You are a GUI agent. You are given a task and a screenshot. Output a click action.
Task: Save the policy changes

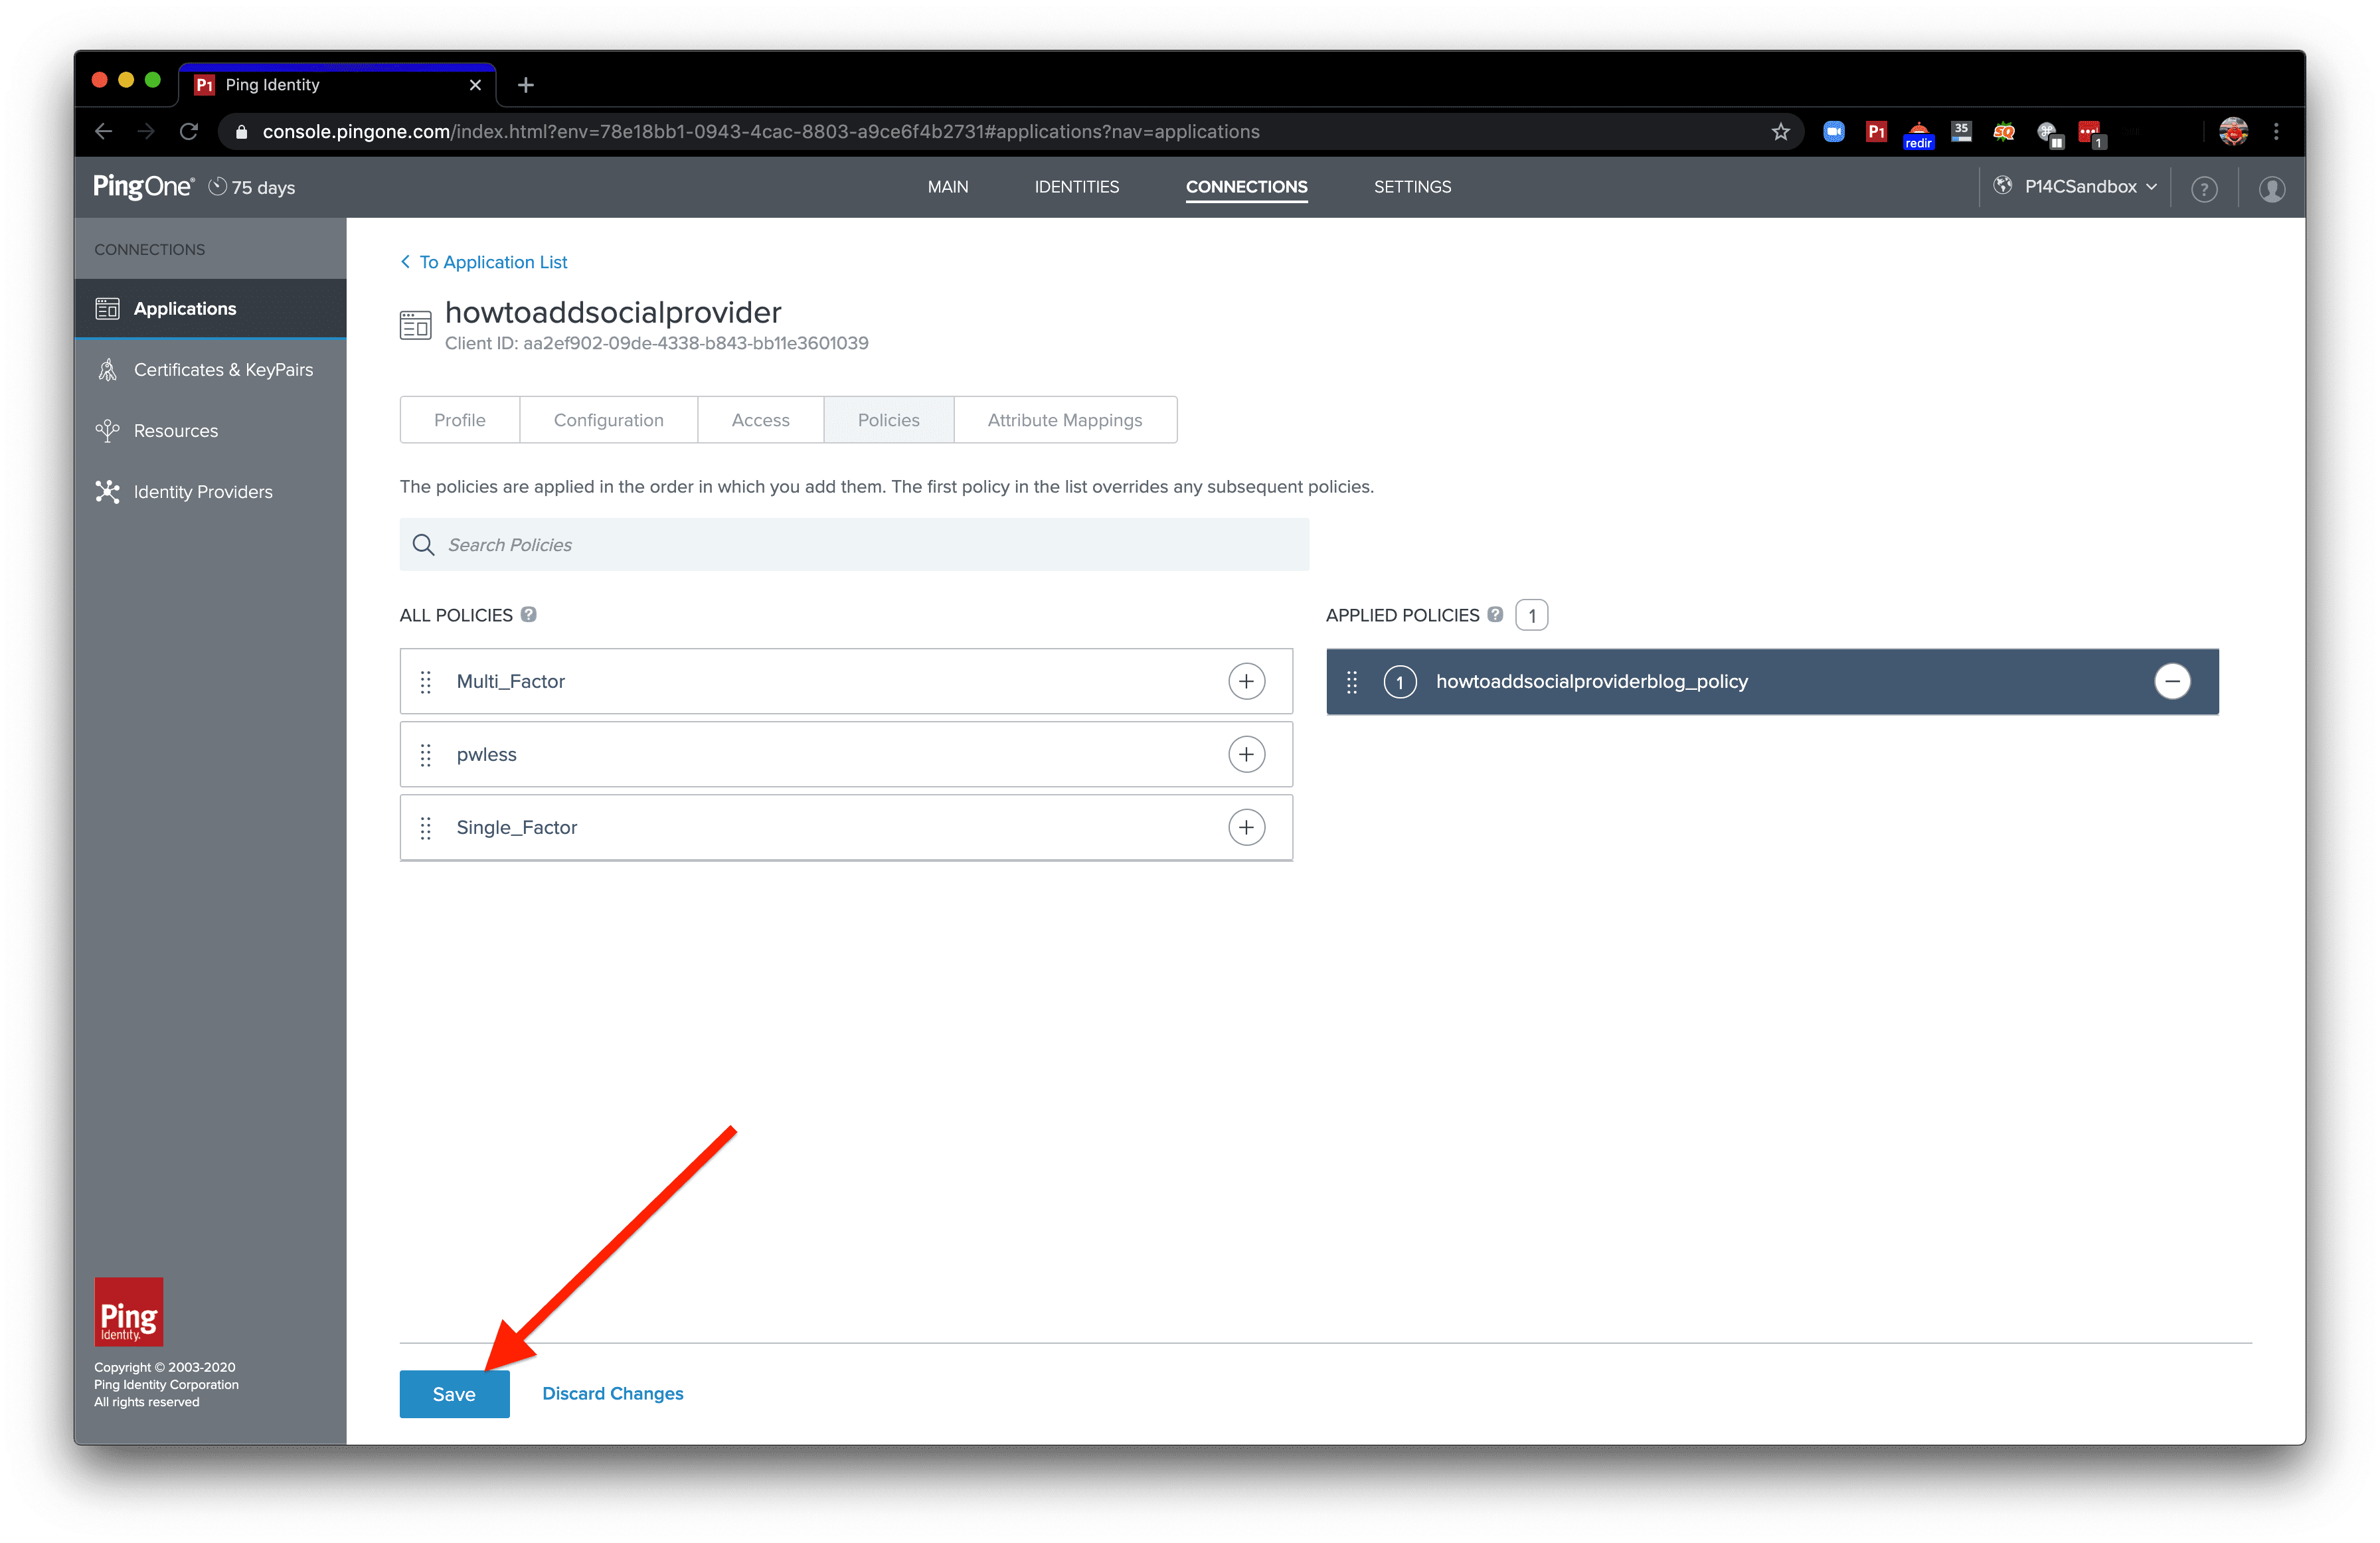point(454,1393)
